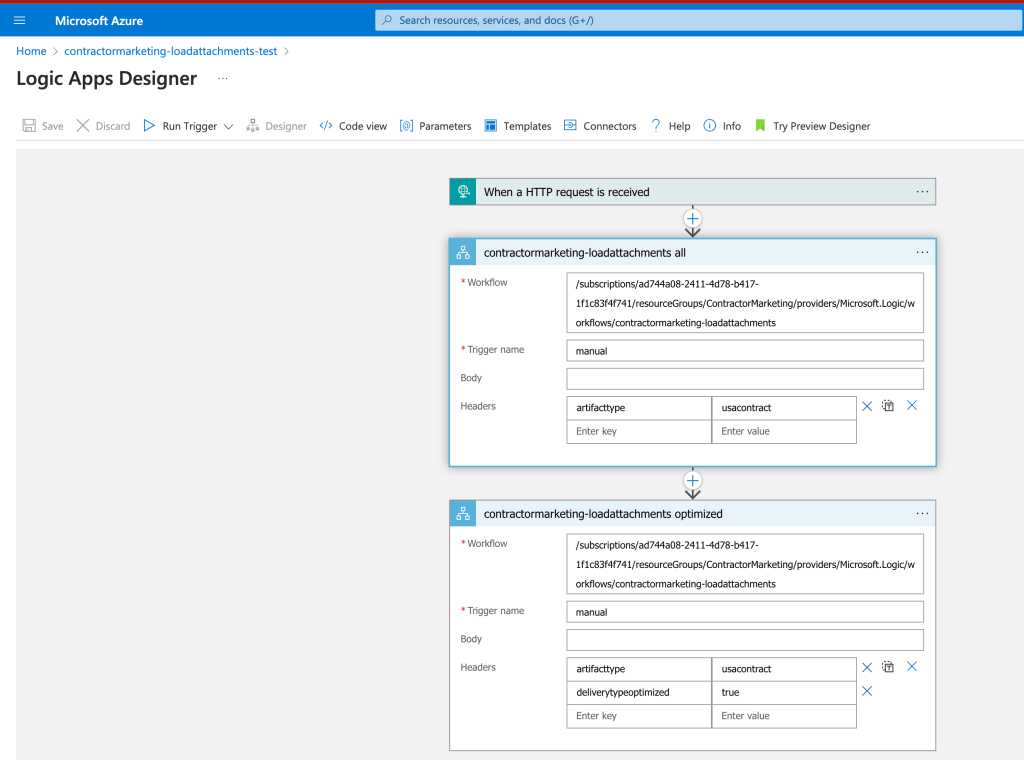Open options menu for HTTP request trigger
The image size is (1024, 760).
pyautogui.click(x=922, y=192)
